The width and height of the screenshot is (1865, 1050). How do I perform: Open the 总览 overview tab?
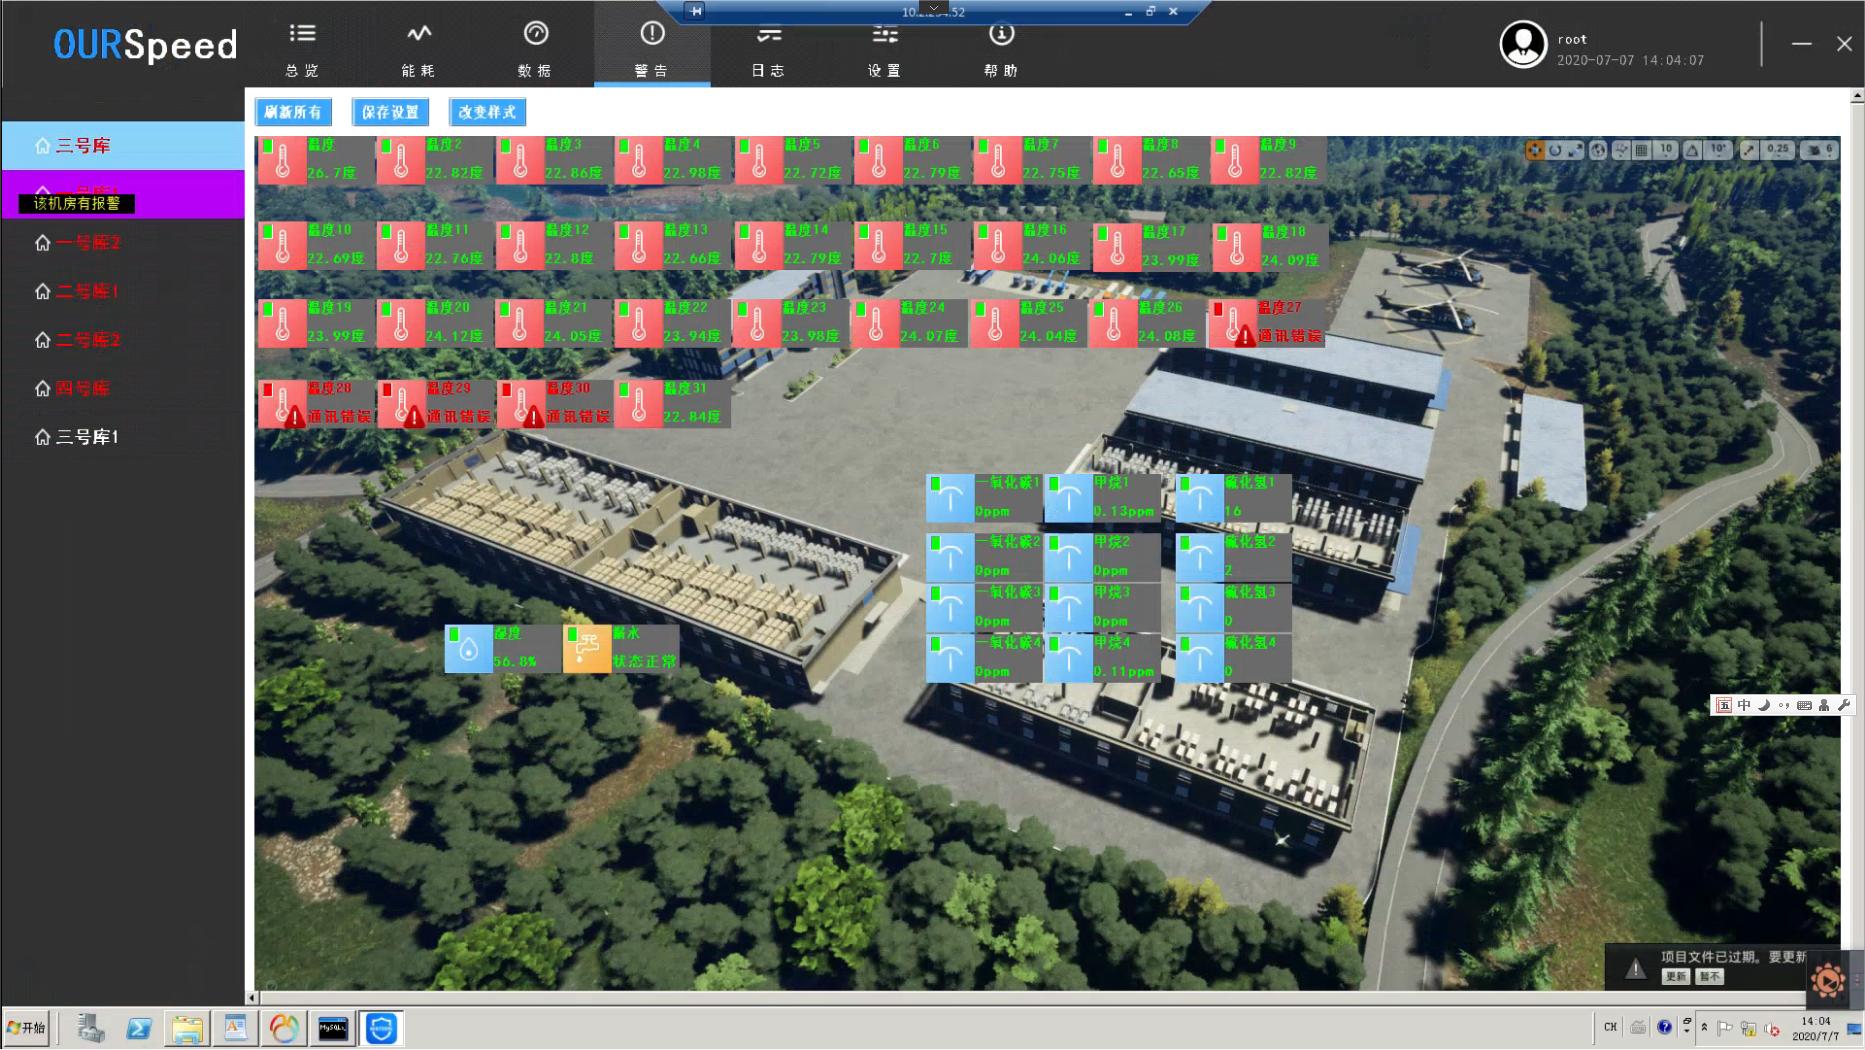pos(302,47)
